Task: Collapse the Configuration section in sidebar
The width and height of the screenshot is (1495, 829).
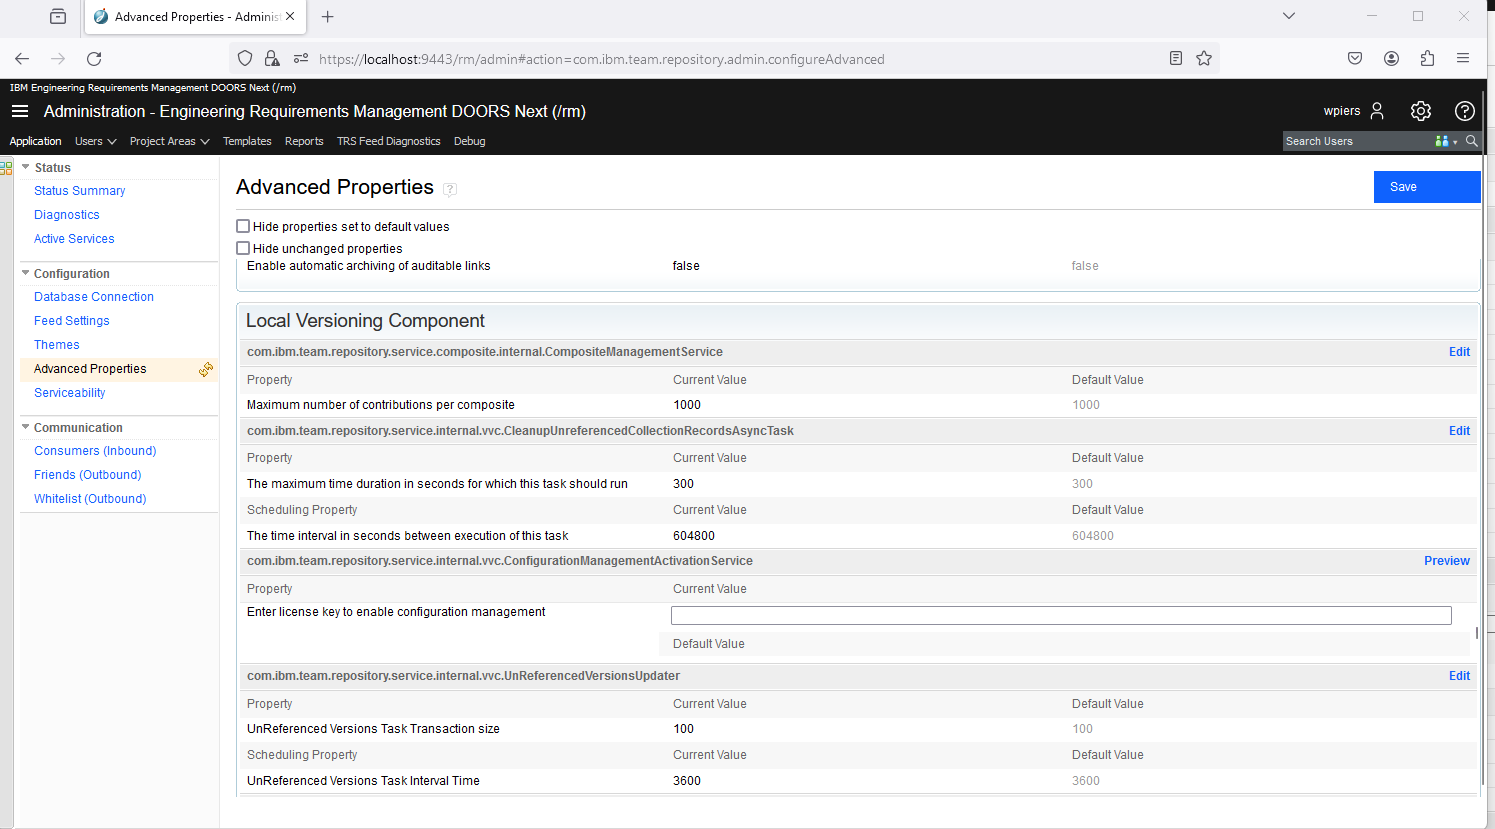Action: 26,273
